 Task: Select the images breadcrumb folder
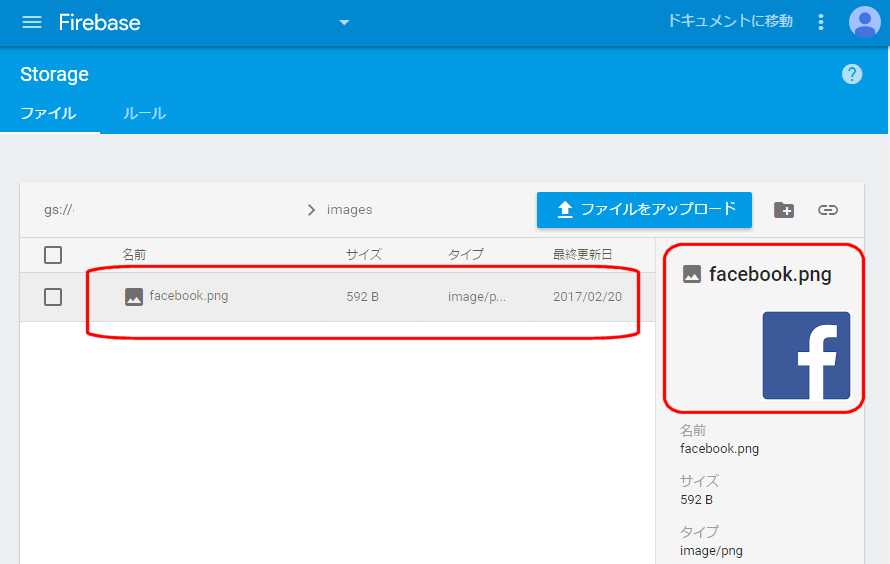[x=350, y=209]
